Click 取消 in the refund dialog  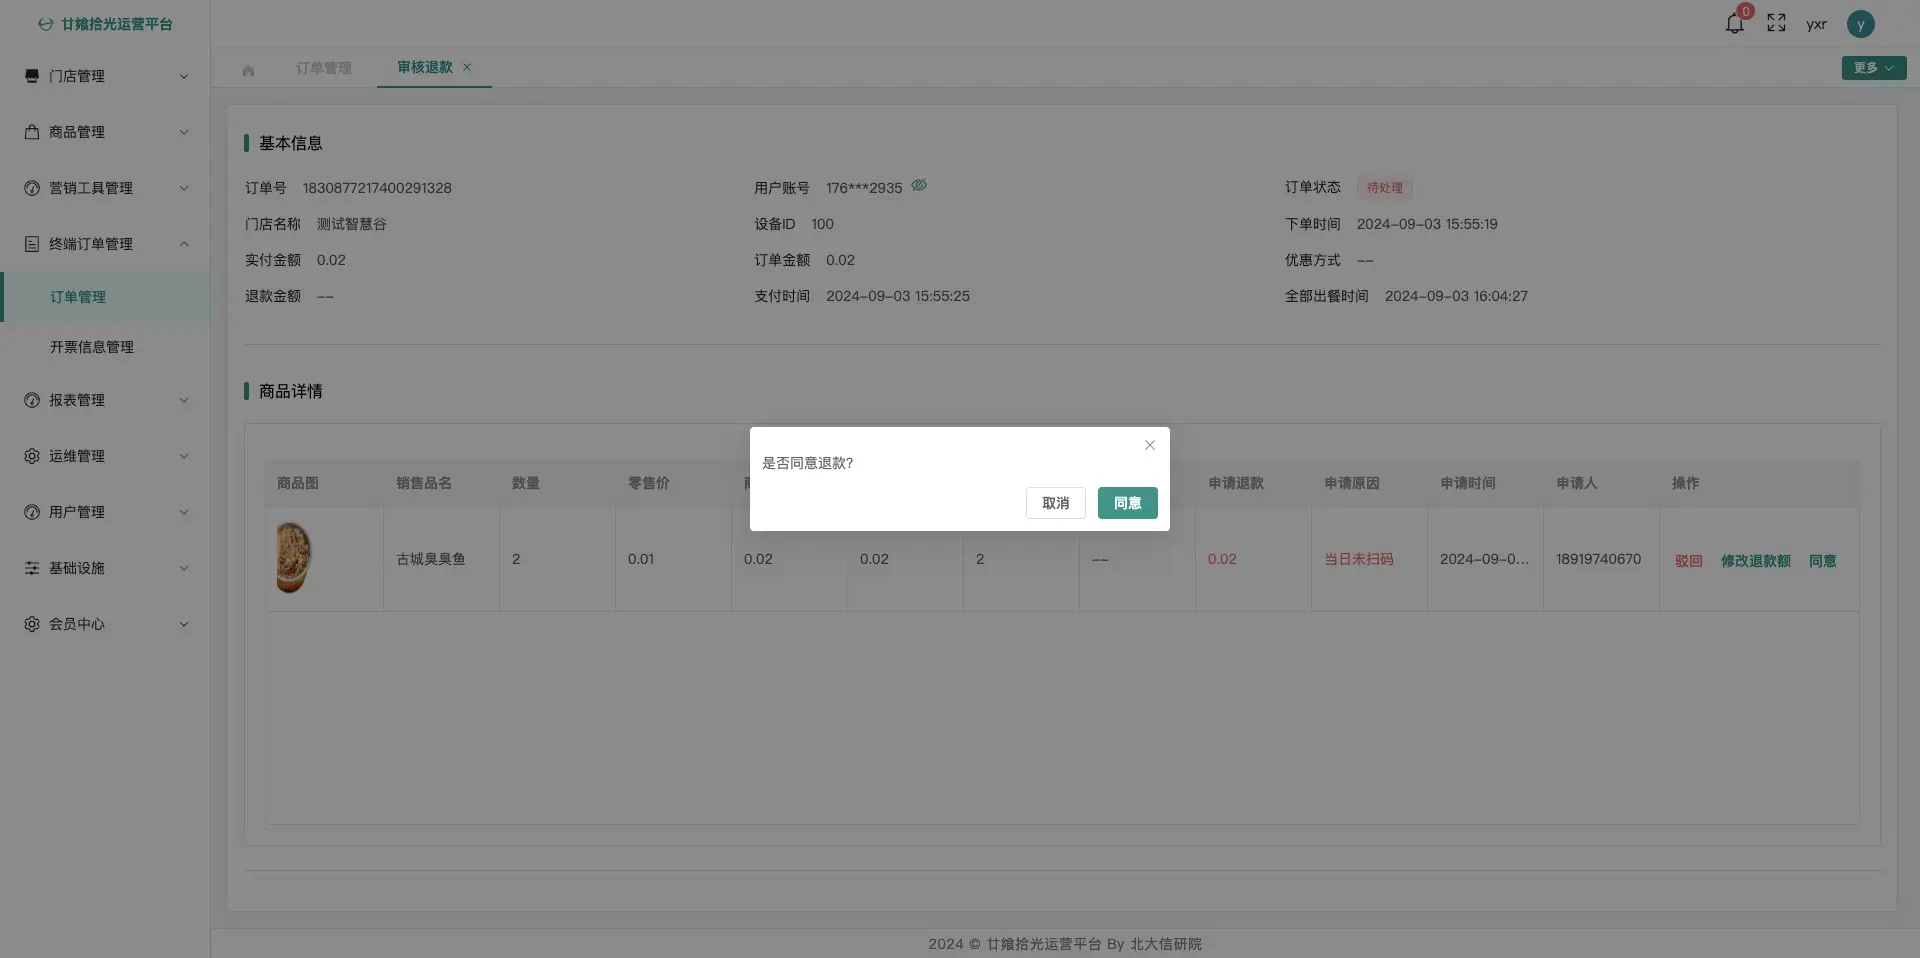[1056, 503]
